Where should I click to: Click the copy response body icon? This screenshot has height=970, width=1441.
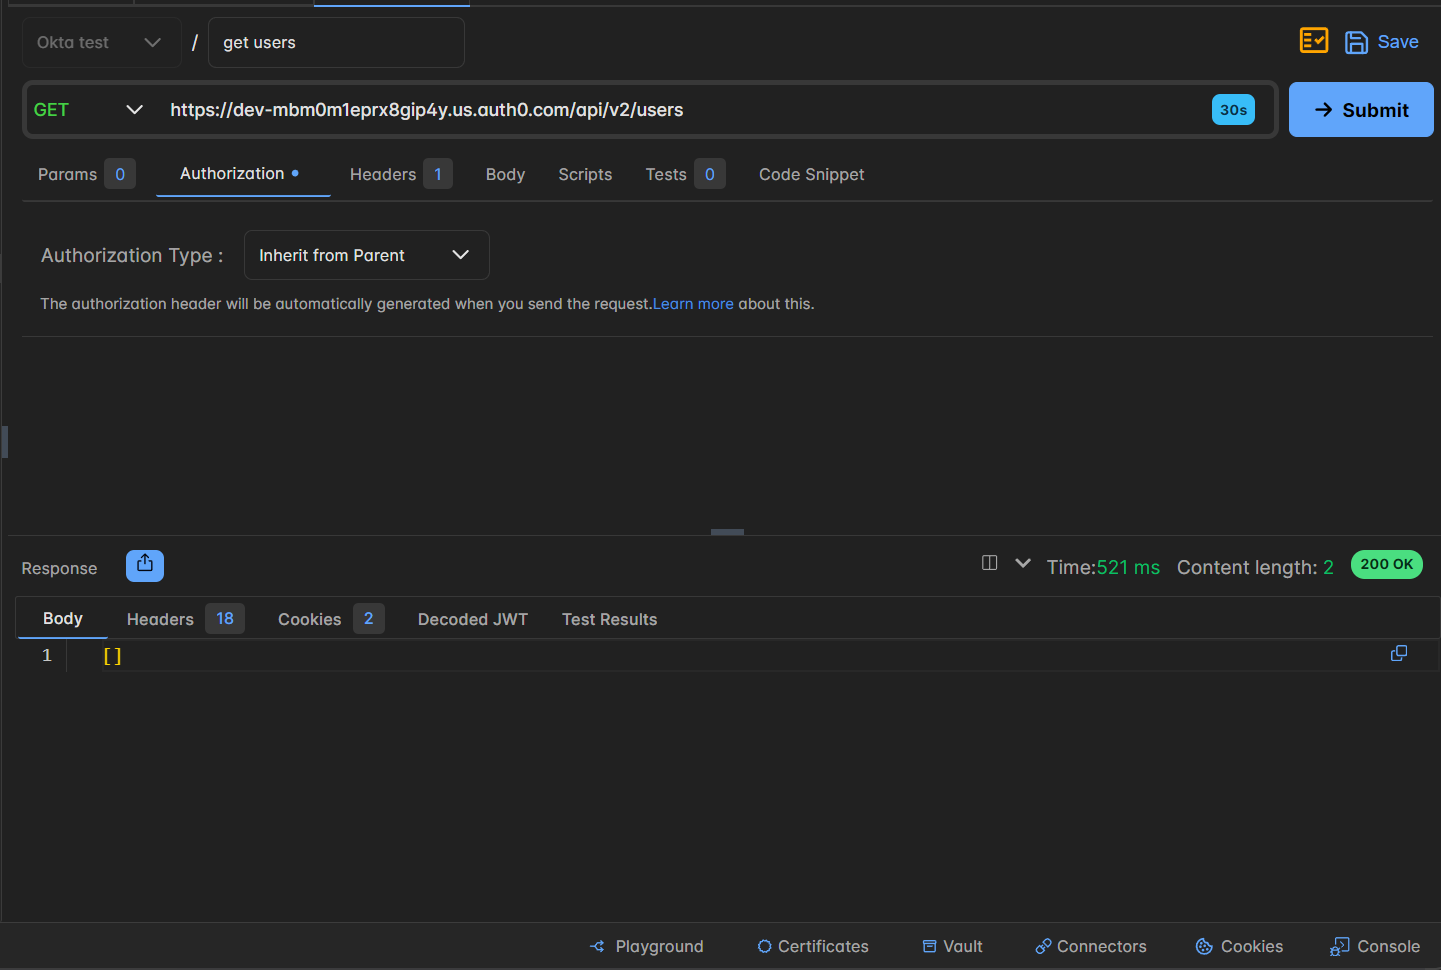[x=1399, y=653]
